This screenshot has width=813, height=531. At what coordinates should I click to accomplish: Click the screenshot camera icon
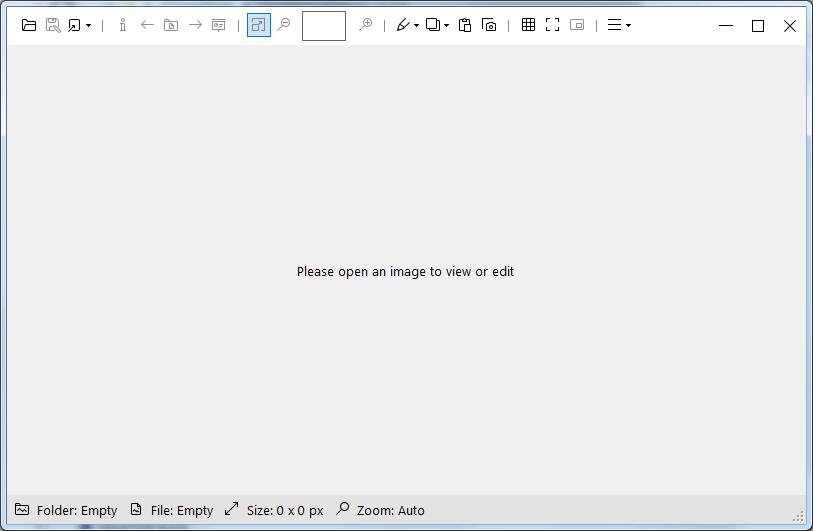(x=489, y=25)
